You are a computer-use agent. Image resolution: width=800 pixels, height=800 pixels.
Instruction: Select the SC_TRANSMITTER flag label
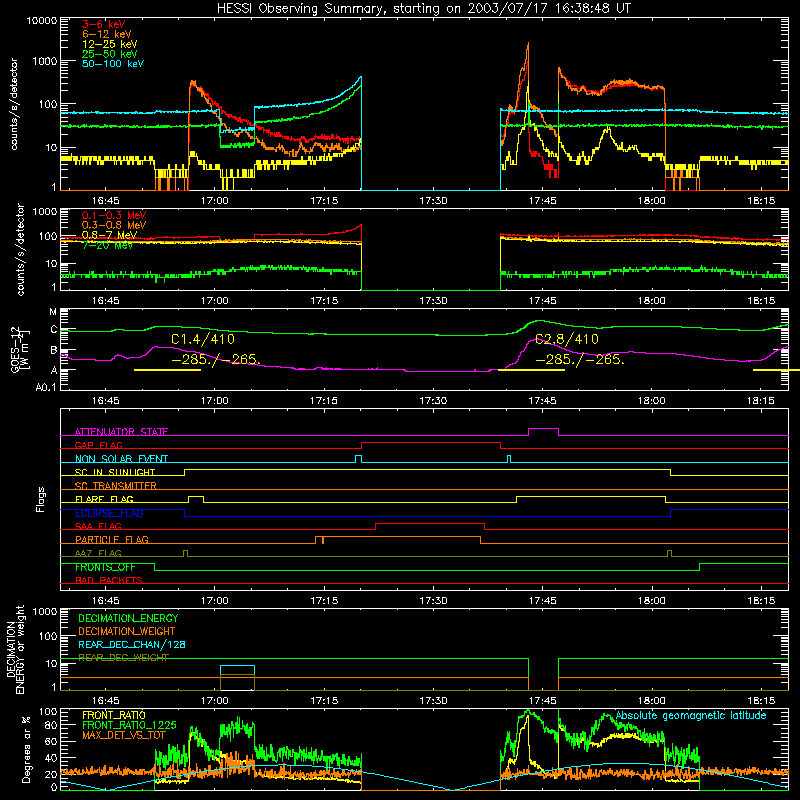[116, 485]
